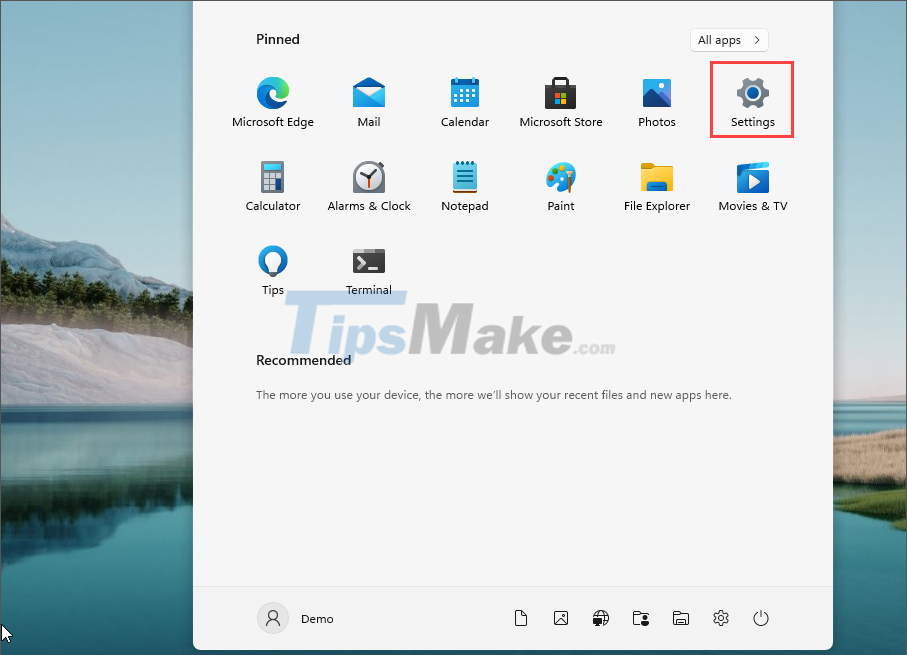Start the Tips app

point(272,268)
